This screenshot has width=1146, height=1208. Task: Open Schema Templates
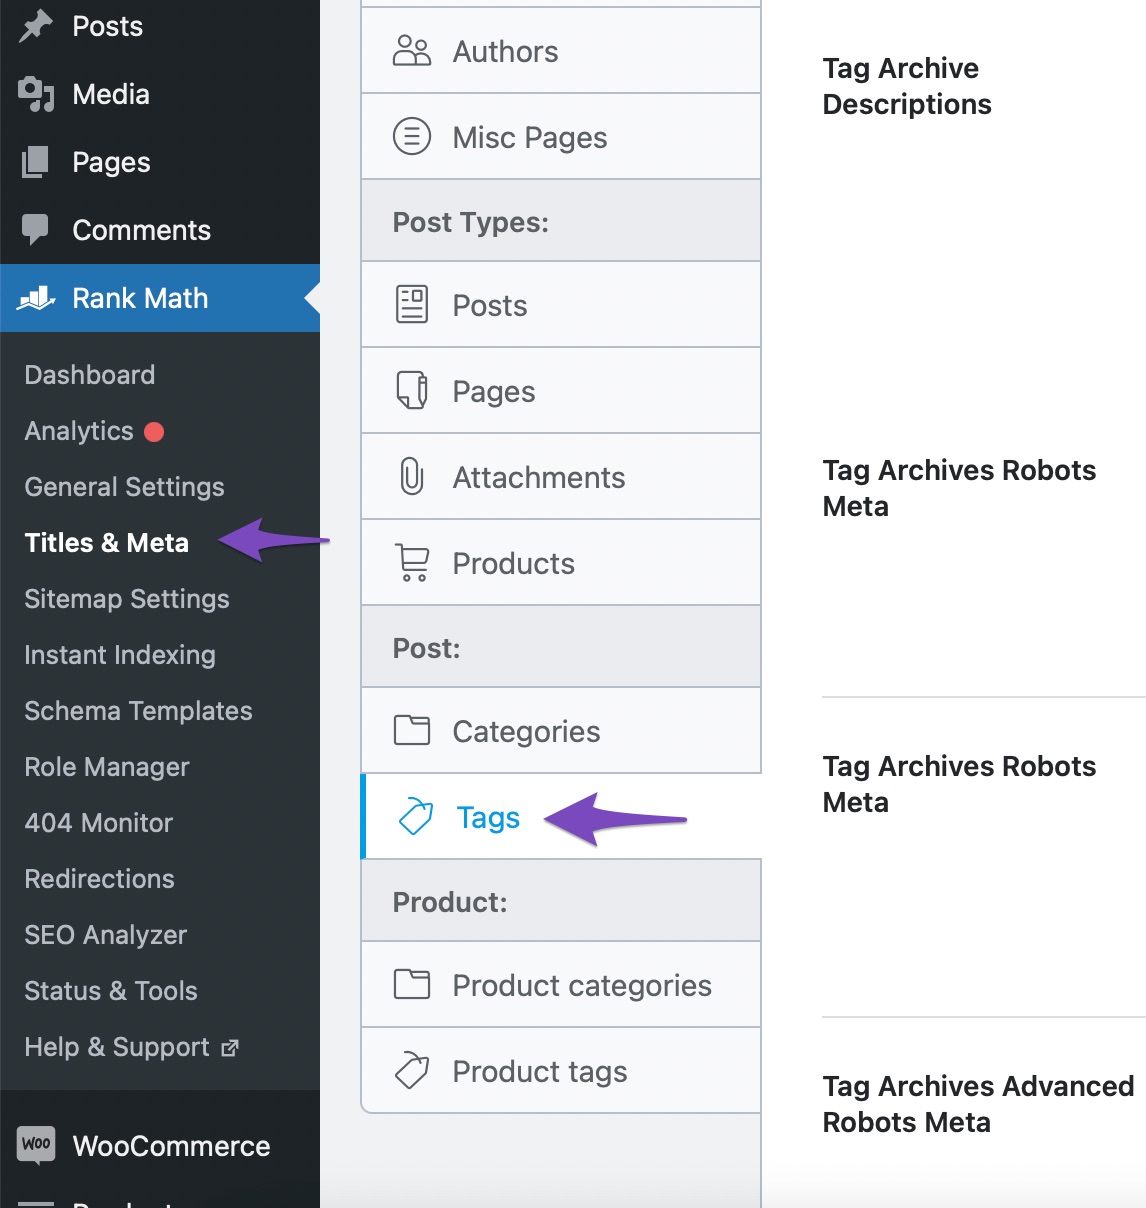point(138,711)
